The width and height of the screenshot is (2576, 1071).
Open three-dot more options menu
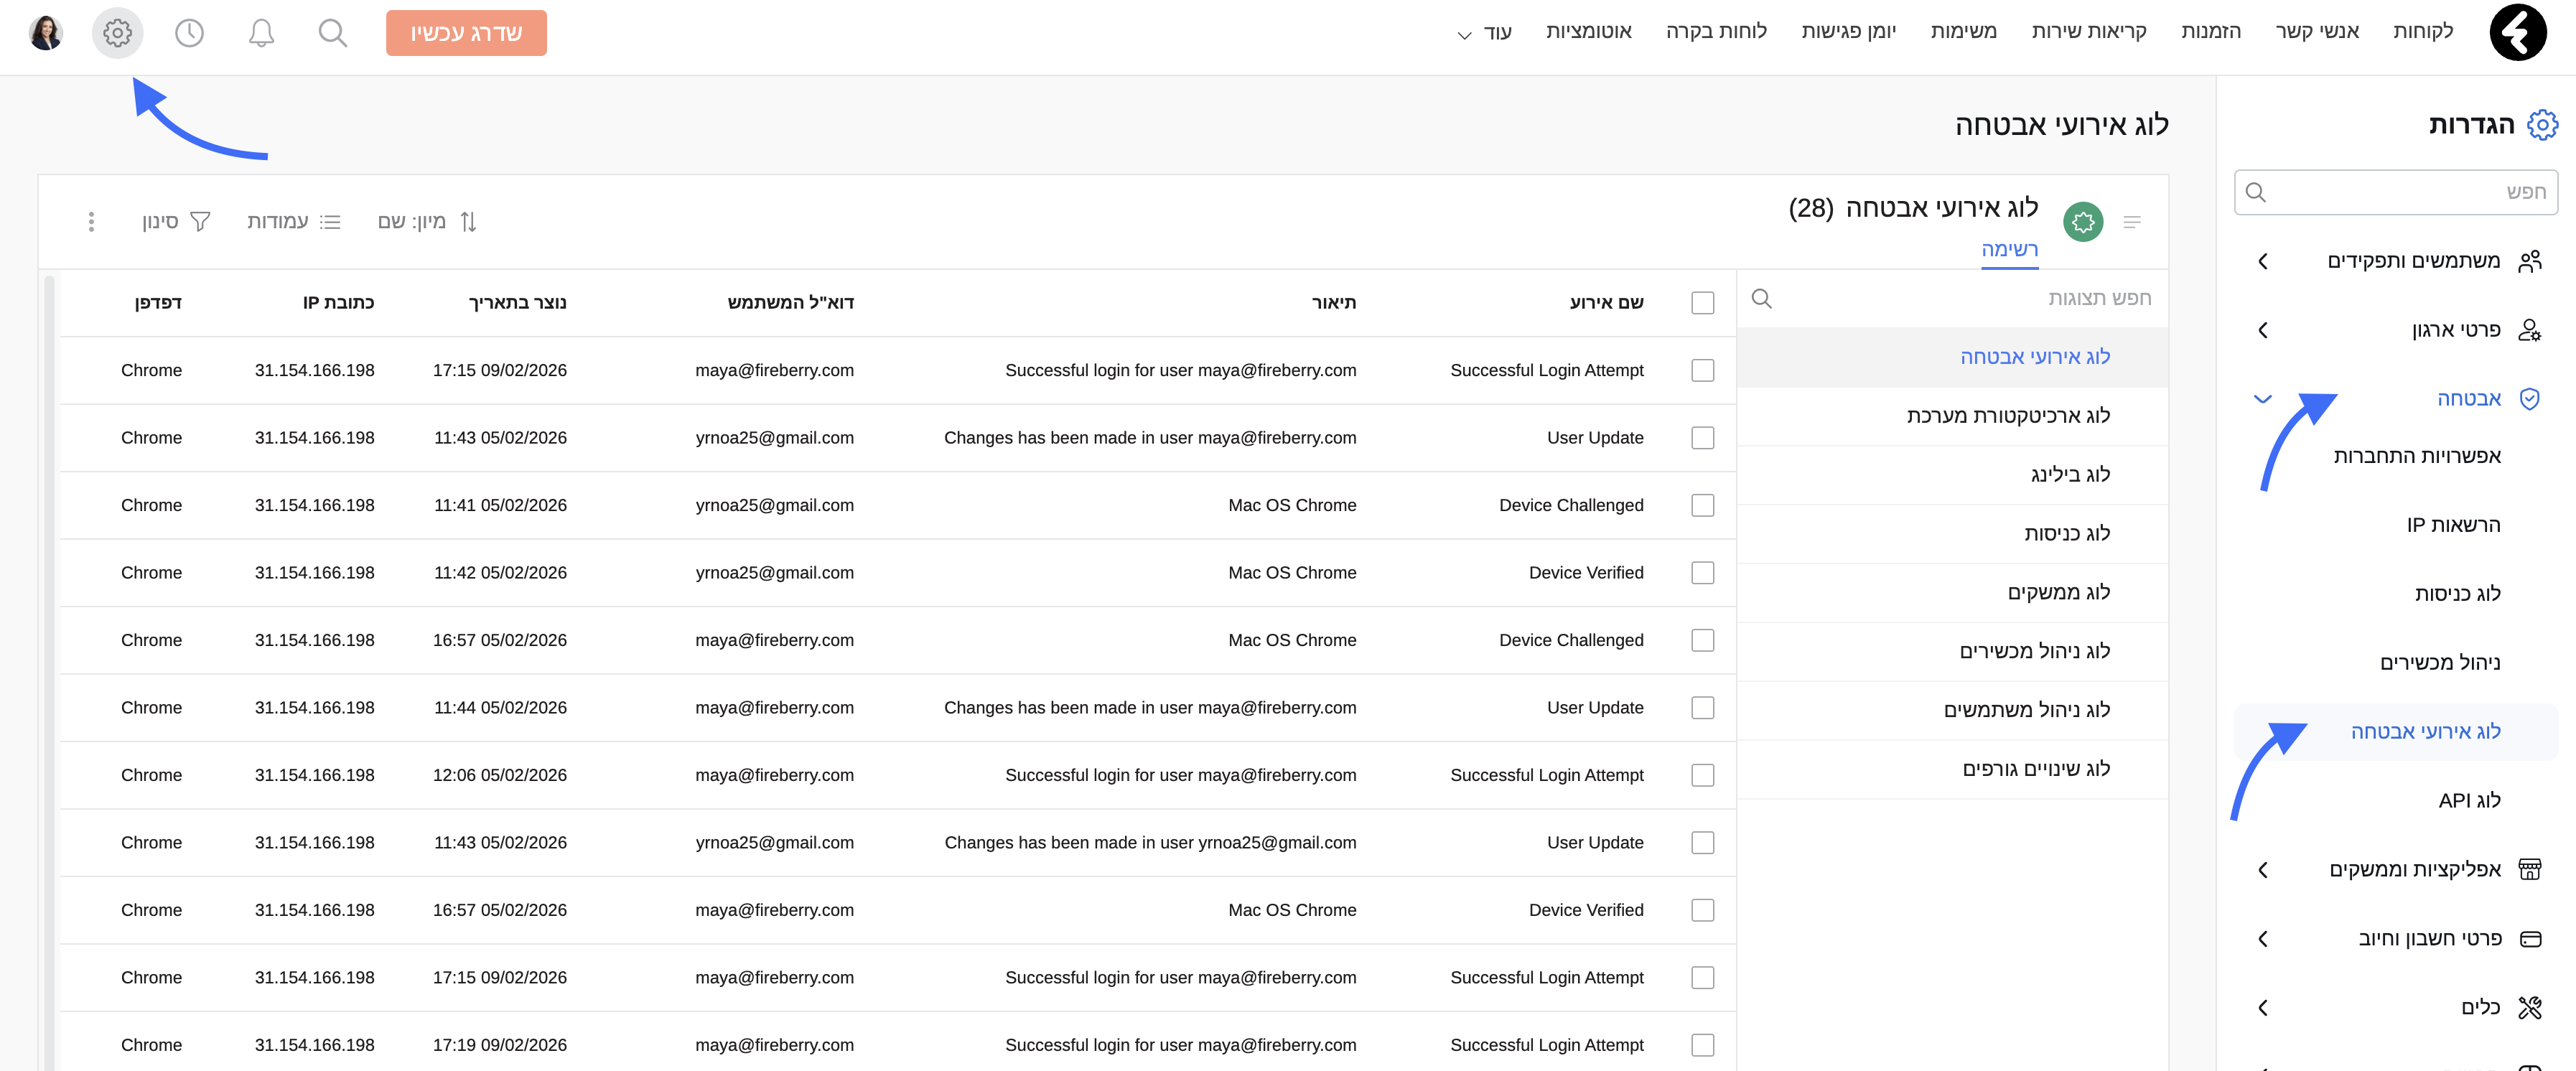tap(91, 222)
